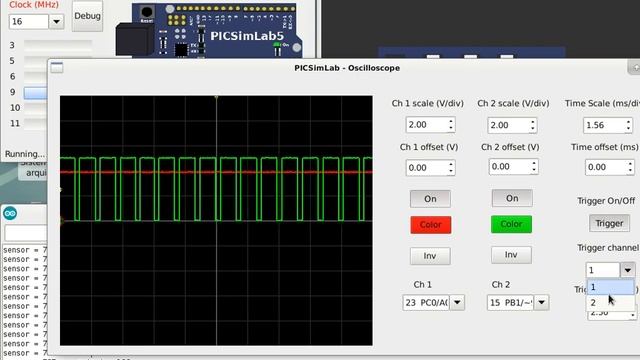
Task: Click the Ch 2 offset field
Action: click(509, 167)
